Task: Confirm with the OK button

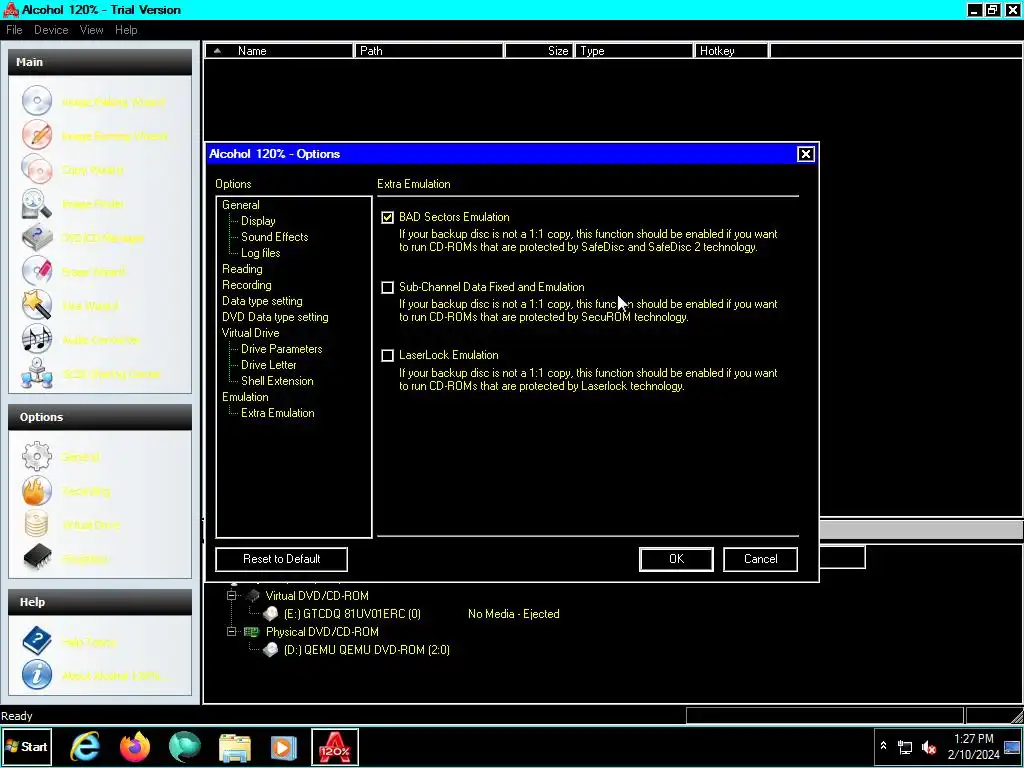Action: pyautogui.click(x=676, y=559)
